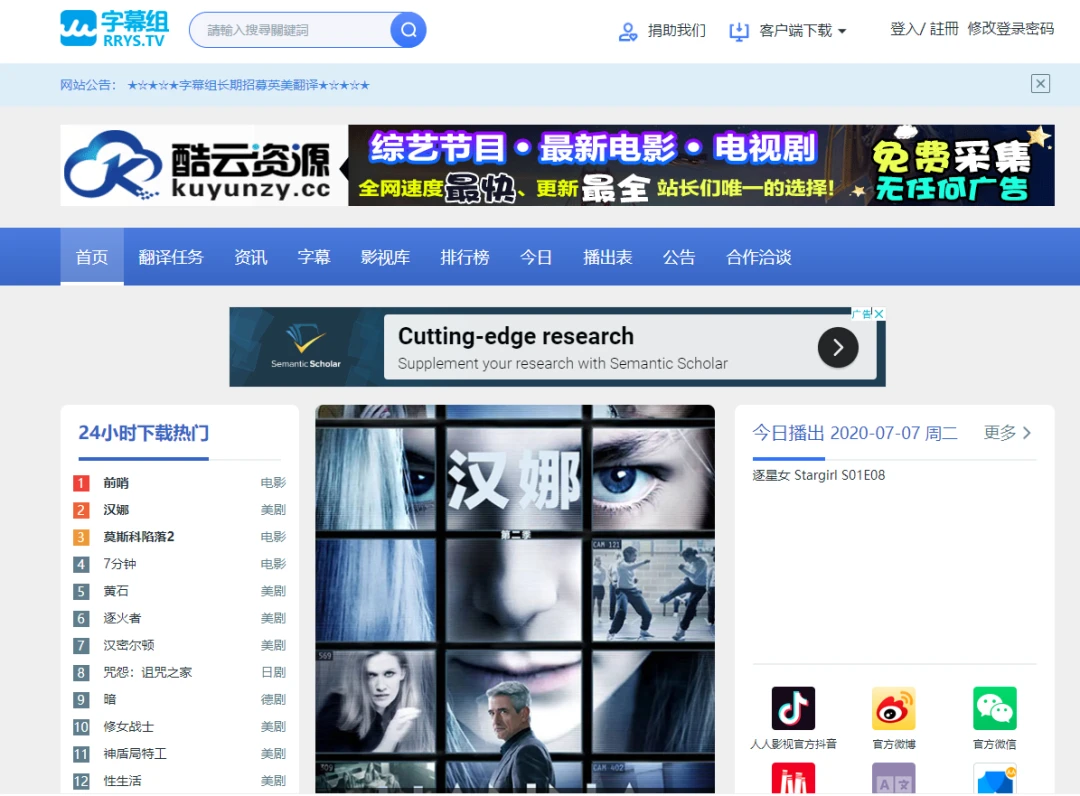Click the donate person icon
Screen dimensions: 1080x796
(x=627, y=31)
